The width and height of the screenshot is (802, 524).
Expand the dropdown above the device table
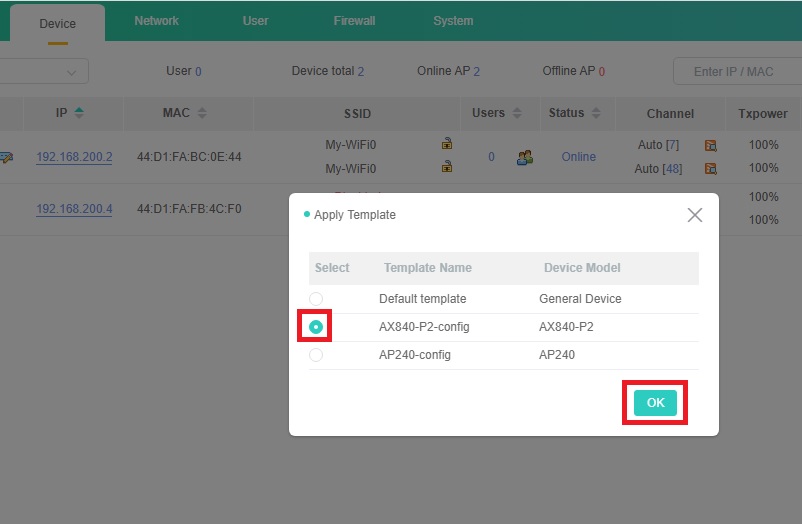(x=71, y=72)
